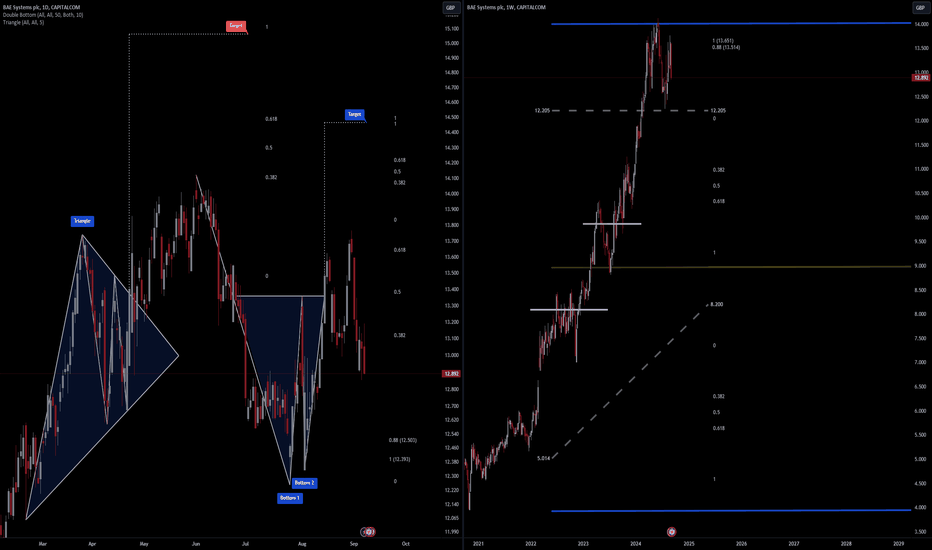Image resolution: width=932 pixels, height=550 pixels.
Task: Click the 2021 label on the weekly time axis
Action: point(478,543)
